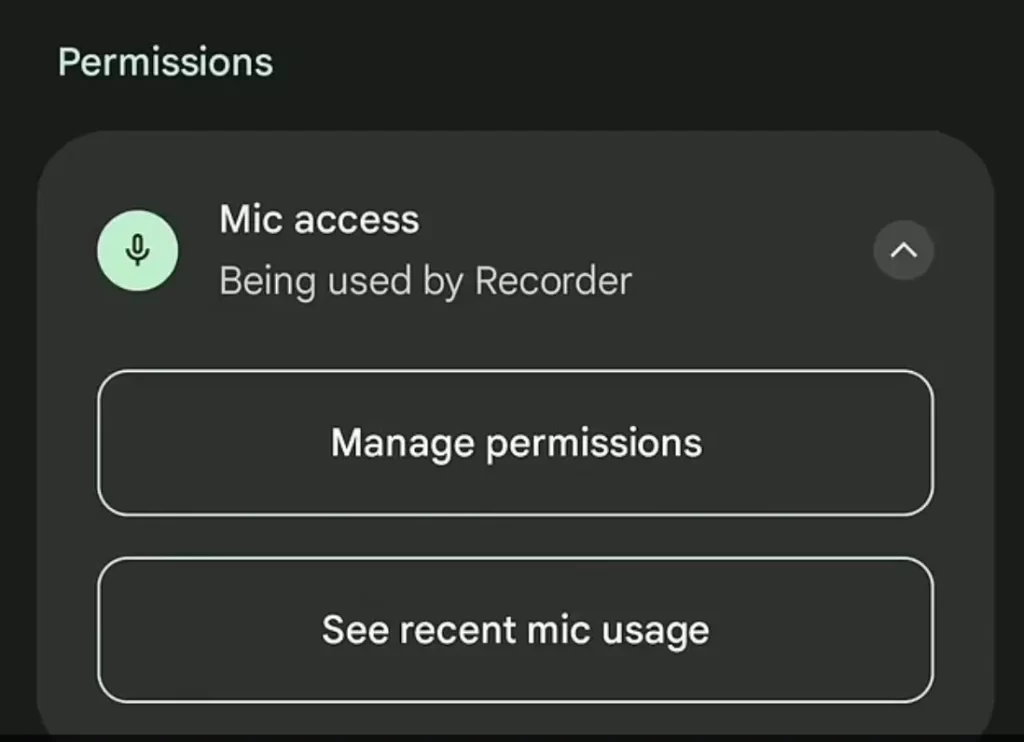Tap the Mic access row header
1024x742 pixels.
(x=516, y=251)
